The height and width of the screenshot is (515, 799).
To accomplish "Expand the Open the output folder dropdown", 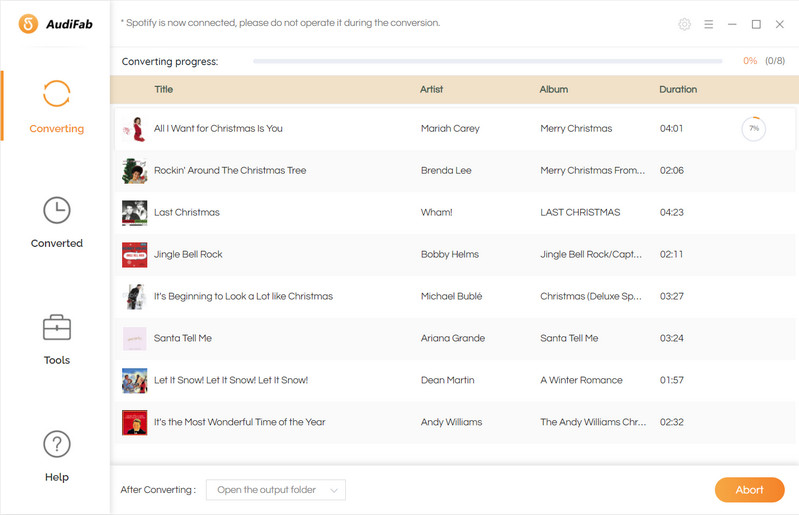I will [276, 490].
